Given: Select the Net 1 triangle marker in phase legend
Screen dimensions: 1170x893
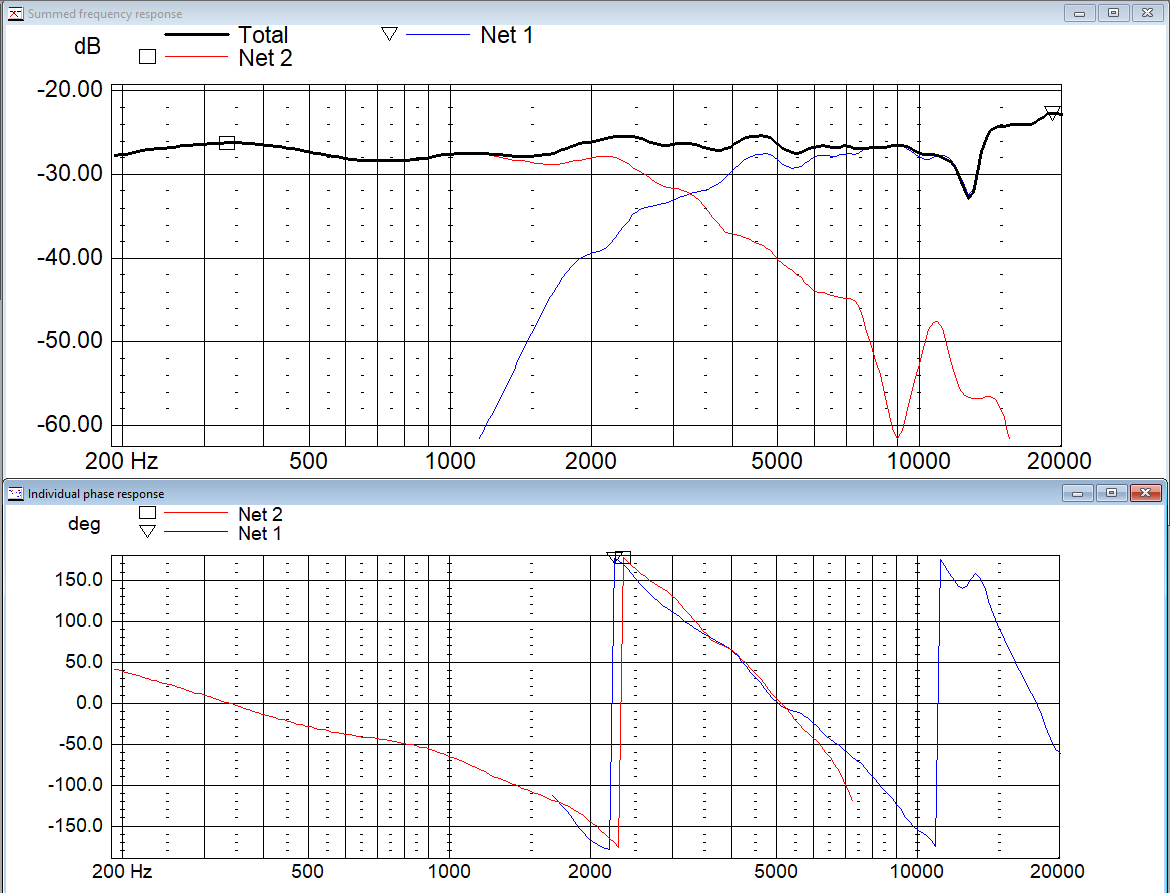Looking at the screenshot, I should [x=147, y=533].
